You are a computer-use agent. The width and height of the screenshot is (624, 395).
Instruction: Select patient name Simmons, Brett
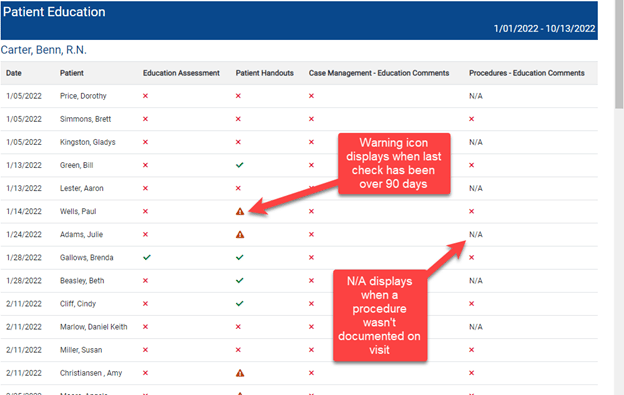(86, 119)
